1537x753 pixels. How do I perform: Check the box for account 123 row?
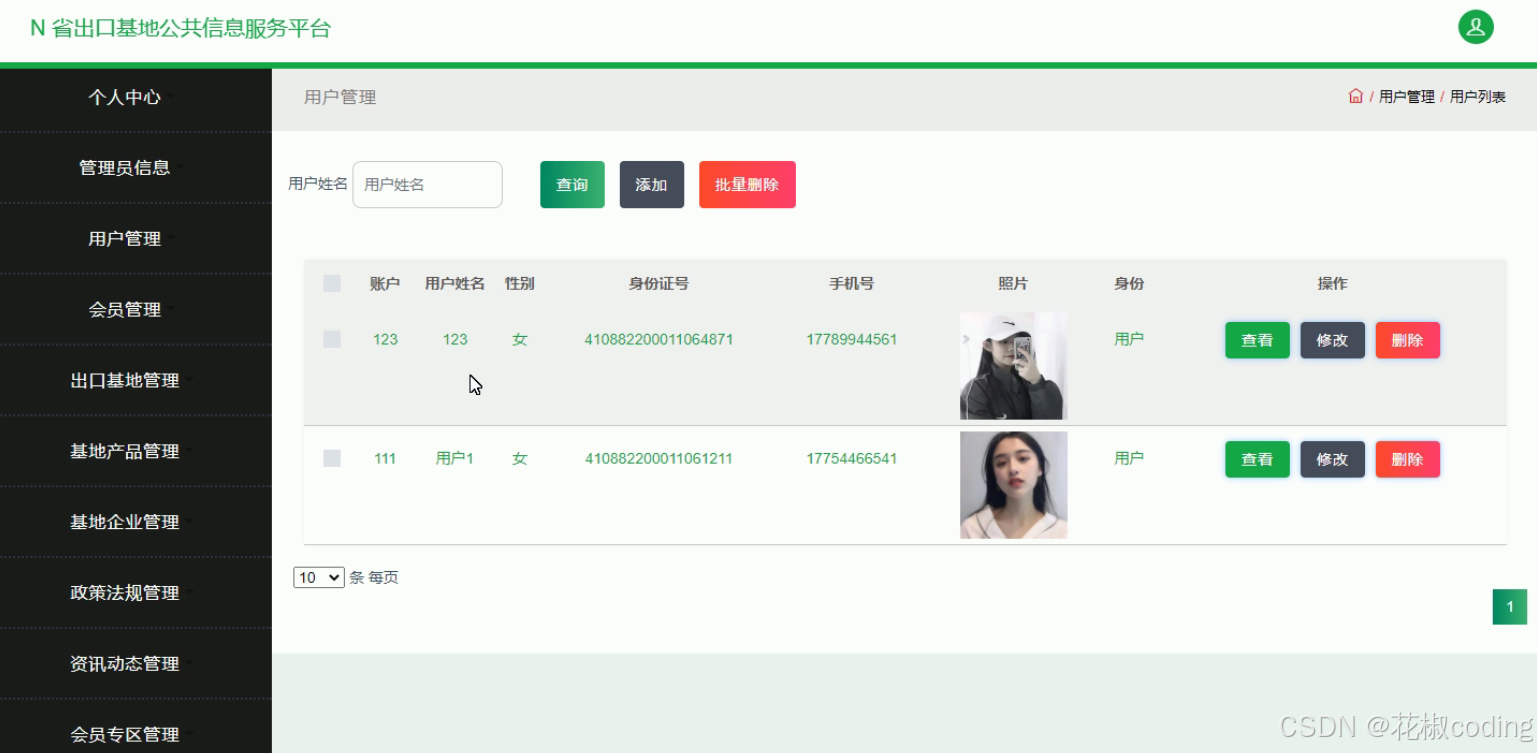pos(332,340)
